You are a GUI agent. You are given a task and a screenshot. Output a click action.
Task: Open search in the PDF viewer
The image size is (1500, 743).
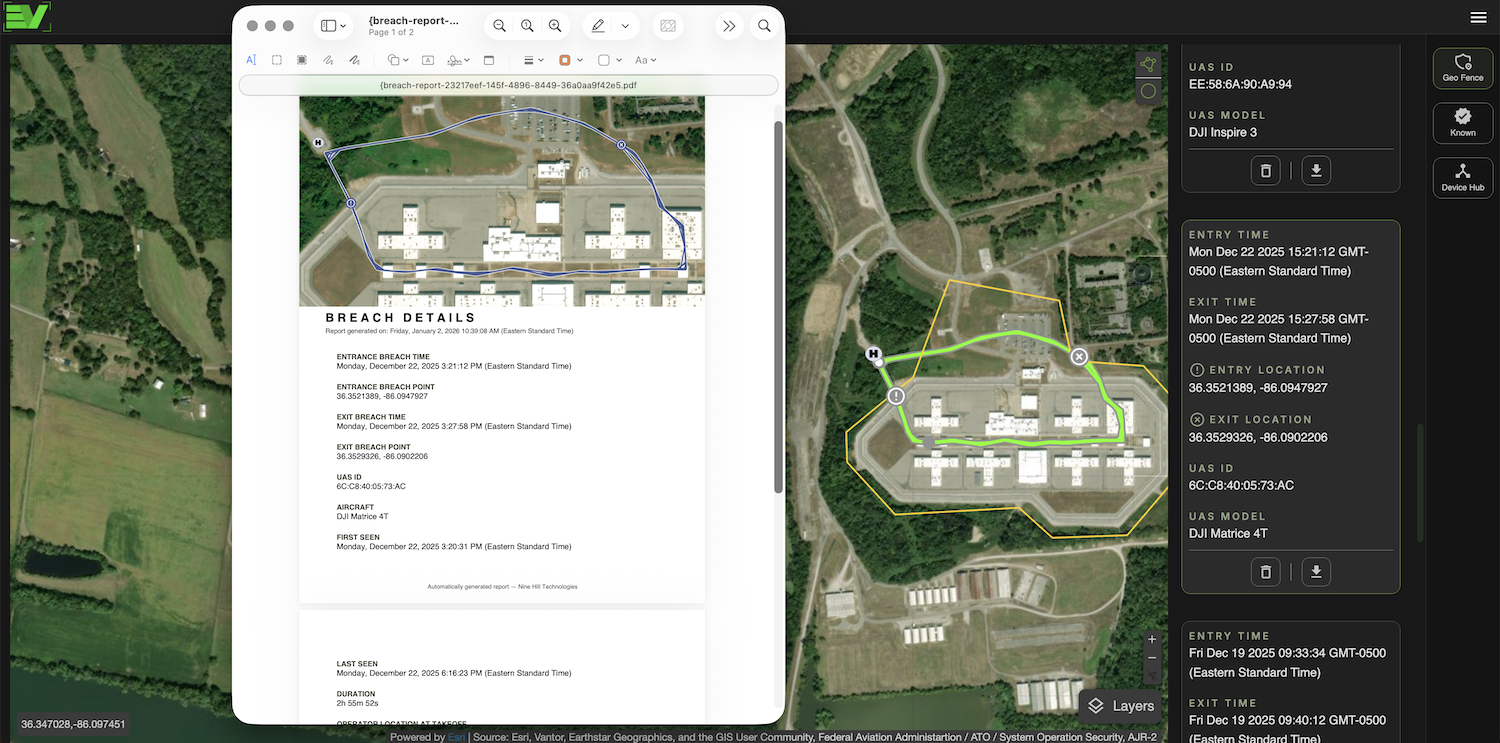pyautogui.click(x=764, y=26)
